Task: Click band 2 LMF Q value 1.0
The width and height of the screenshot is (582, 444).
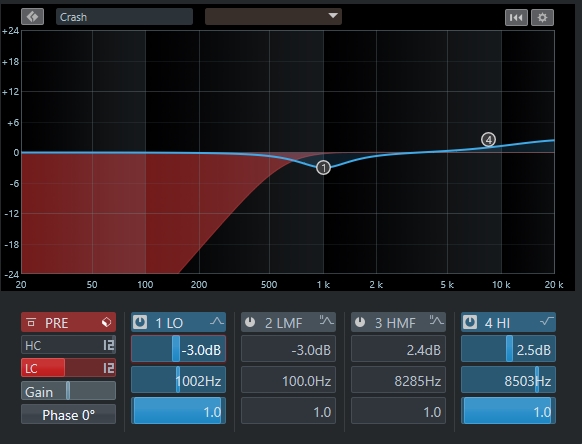Action: coord(288,411)
